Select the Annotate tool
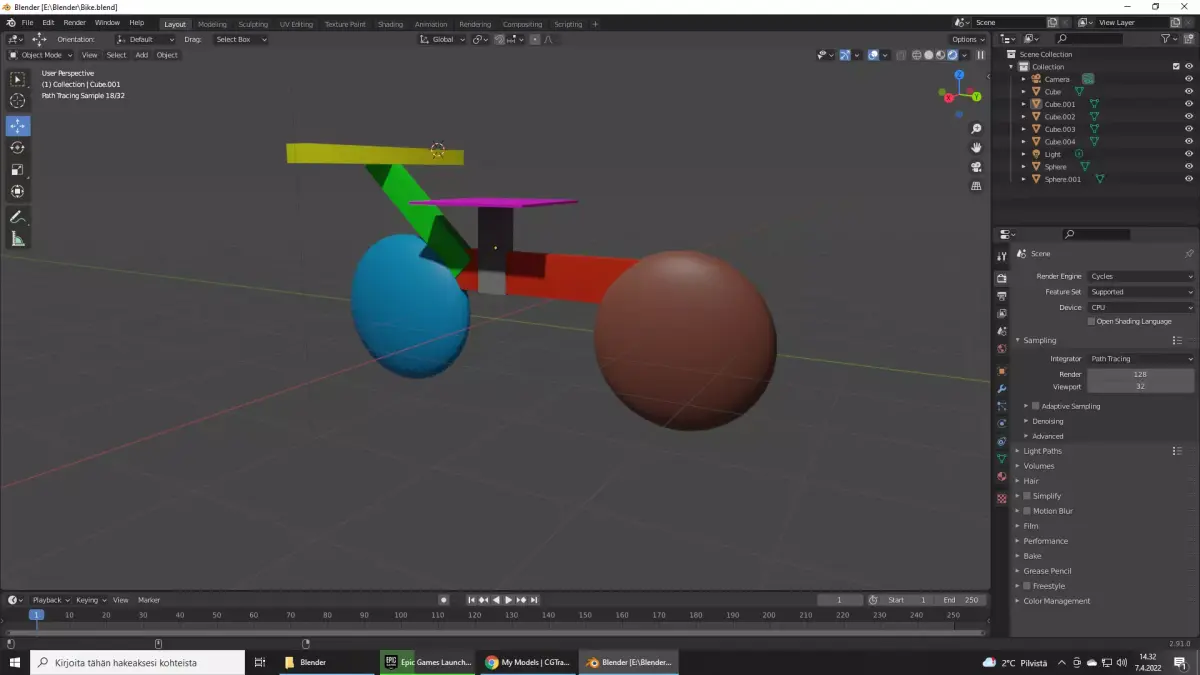Screen dimensions: 1200x675 tap(18, 217)
